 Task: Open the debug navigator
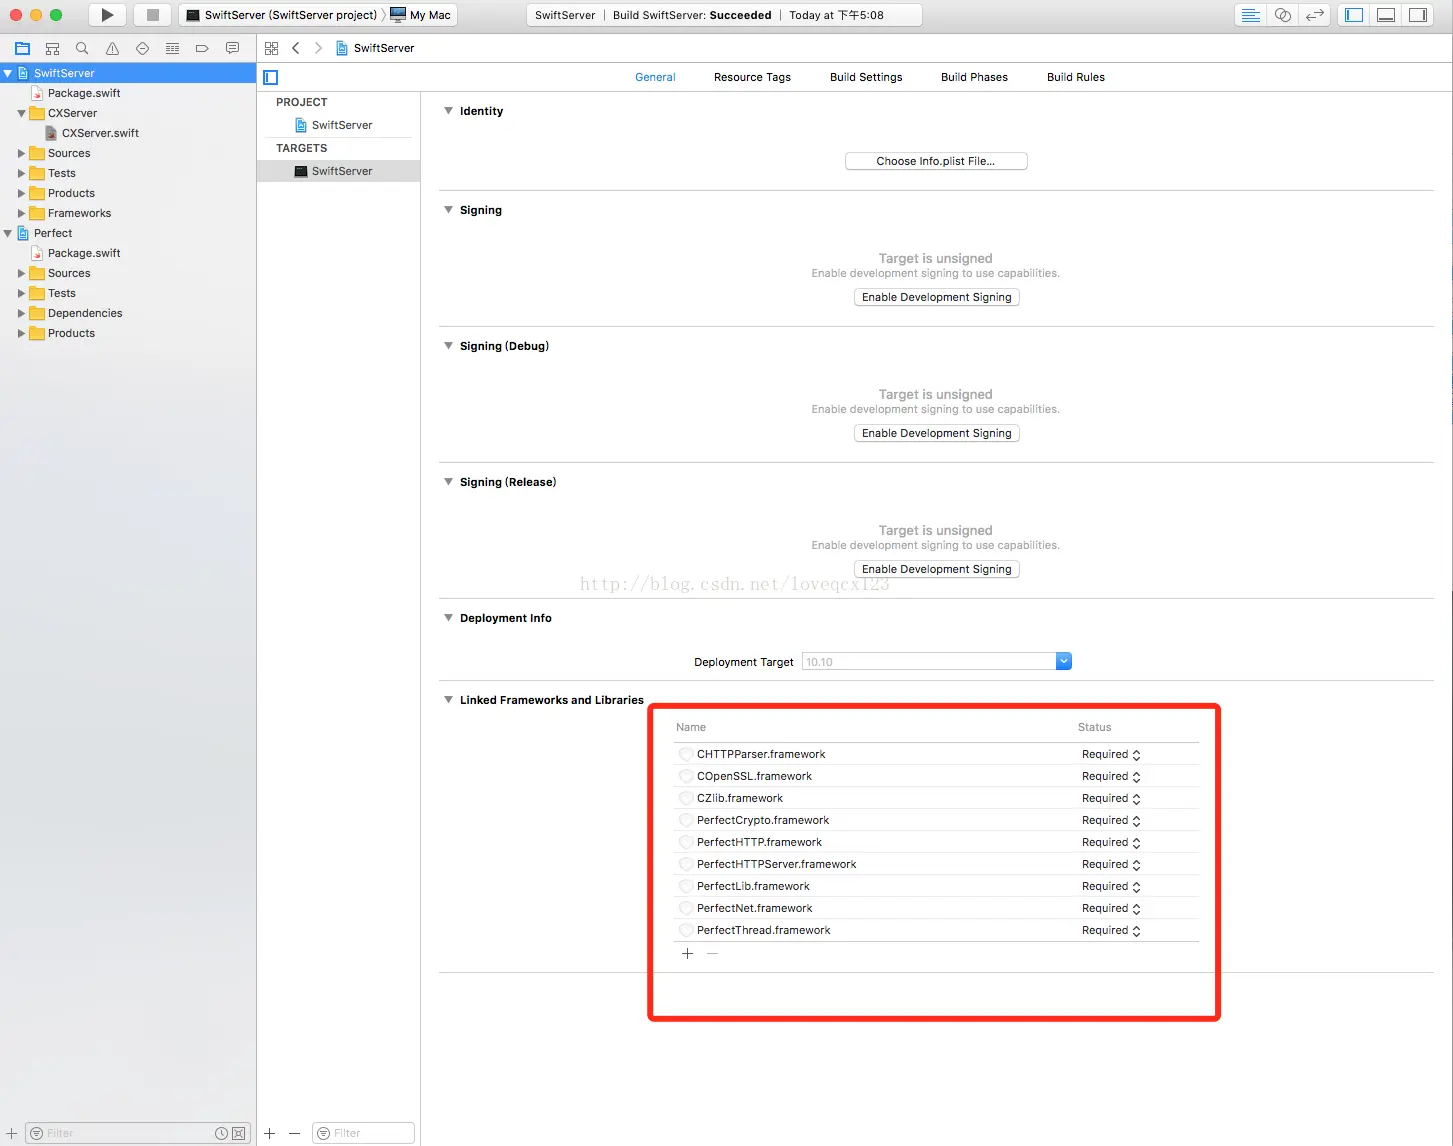pos(172,48)
